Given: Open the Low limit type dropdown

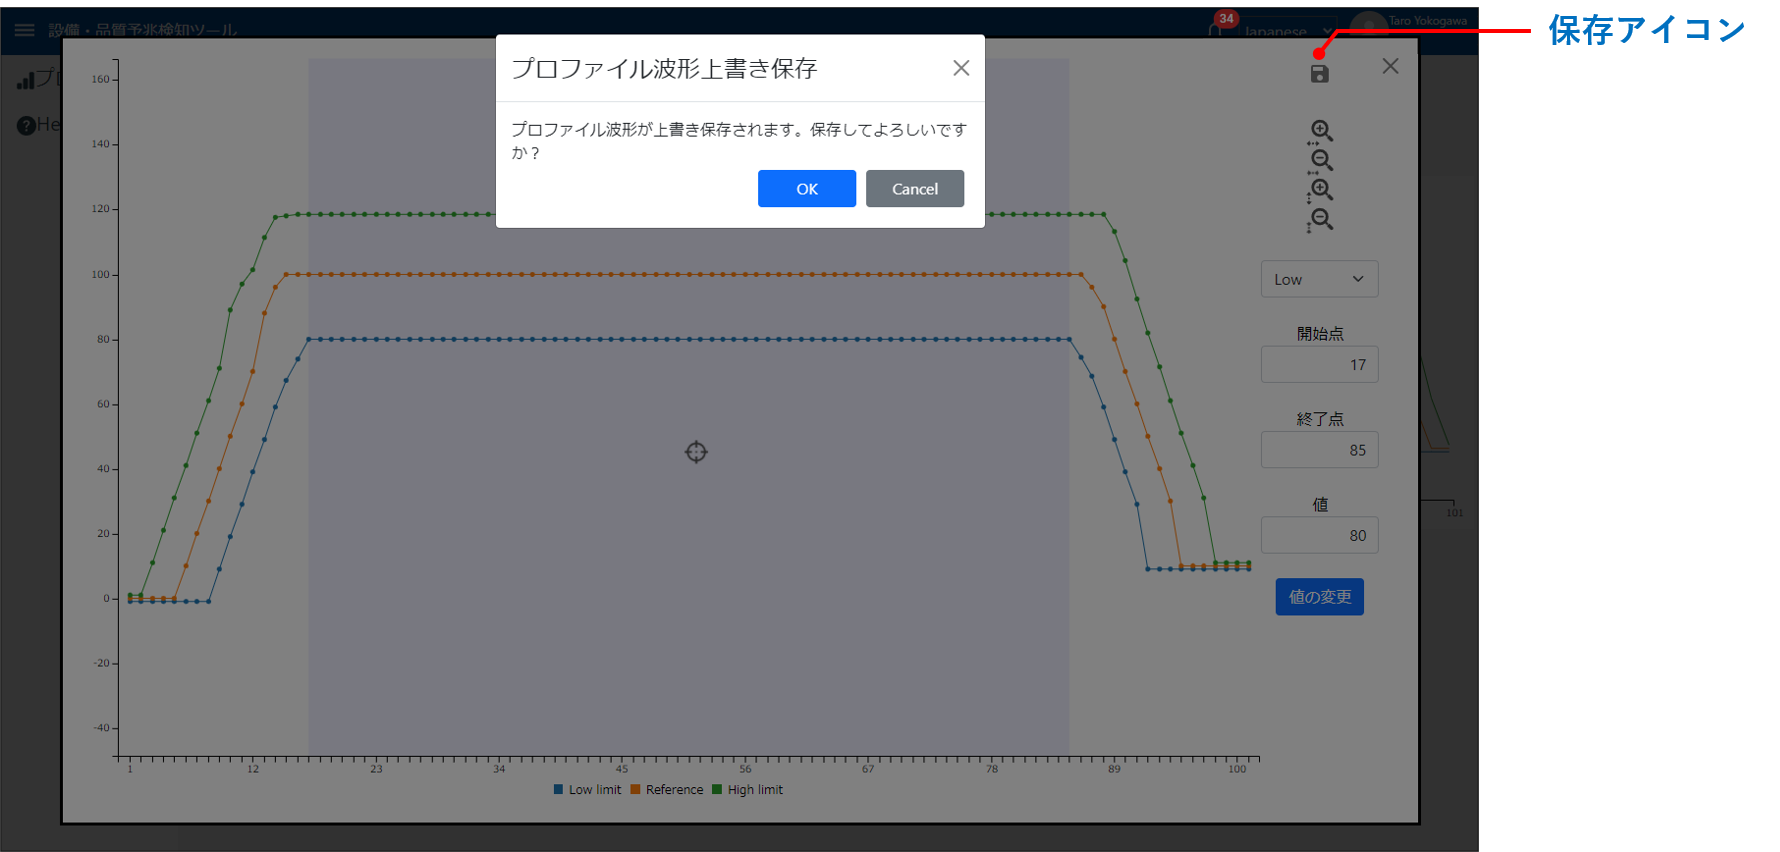Looking at the screenshot, I should coord(1320,279).
